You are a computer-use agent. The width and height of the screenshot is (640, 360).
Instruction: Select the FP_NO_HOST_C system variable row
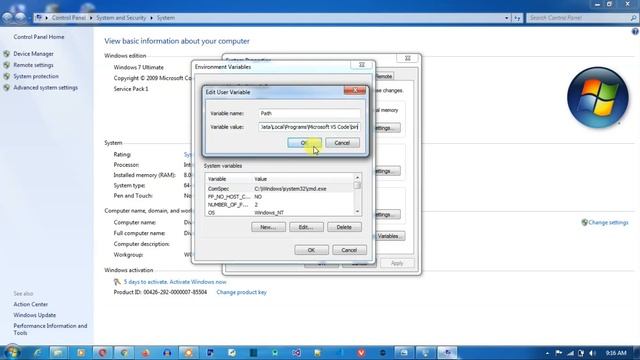point(280,197)
